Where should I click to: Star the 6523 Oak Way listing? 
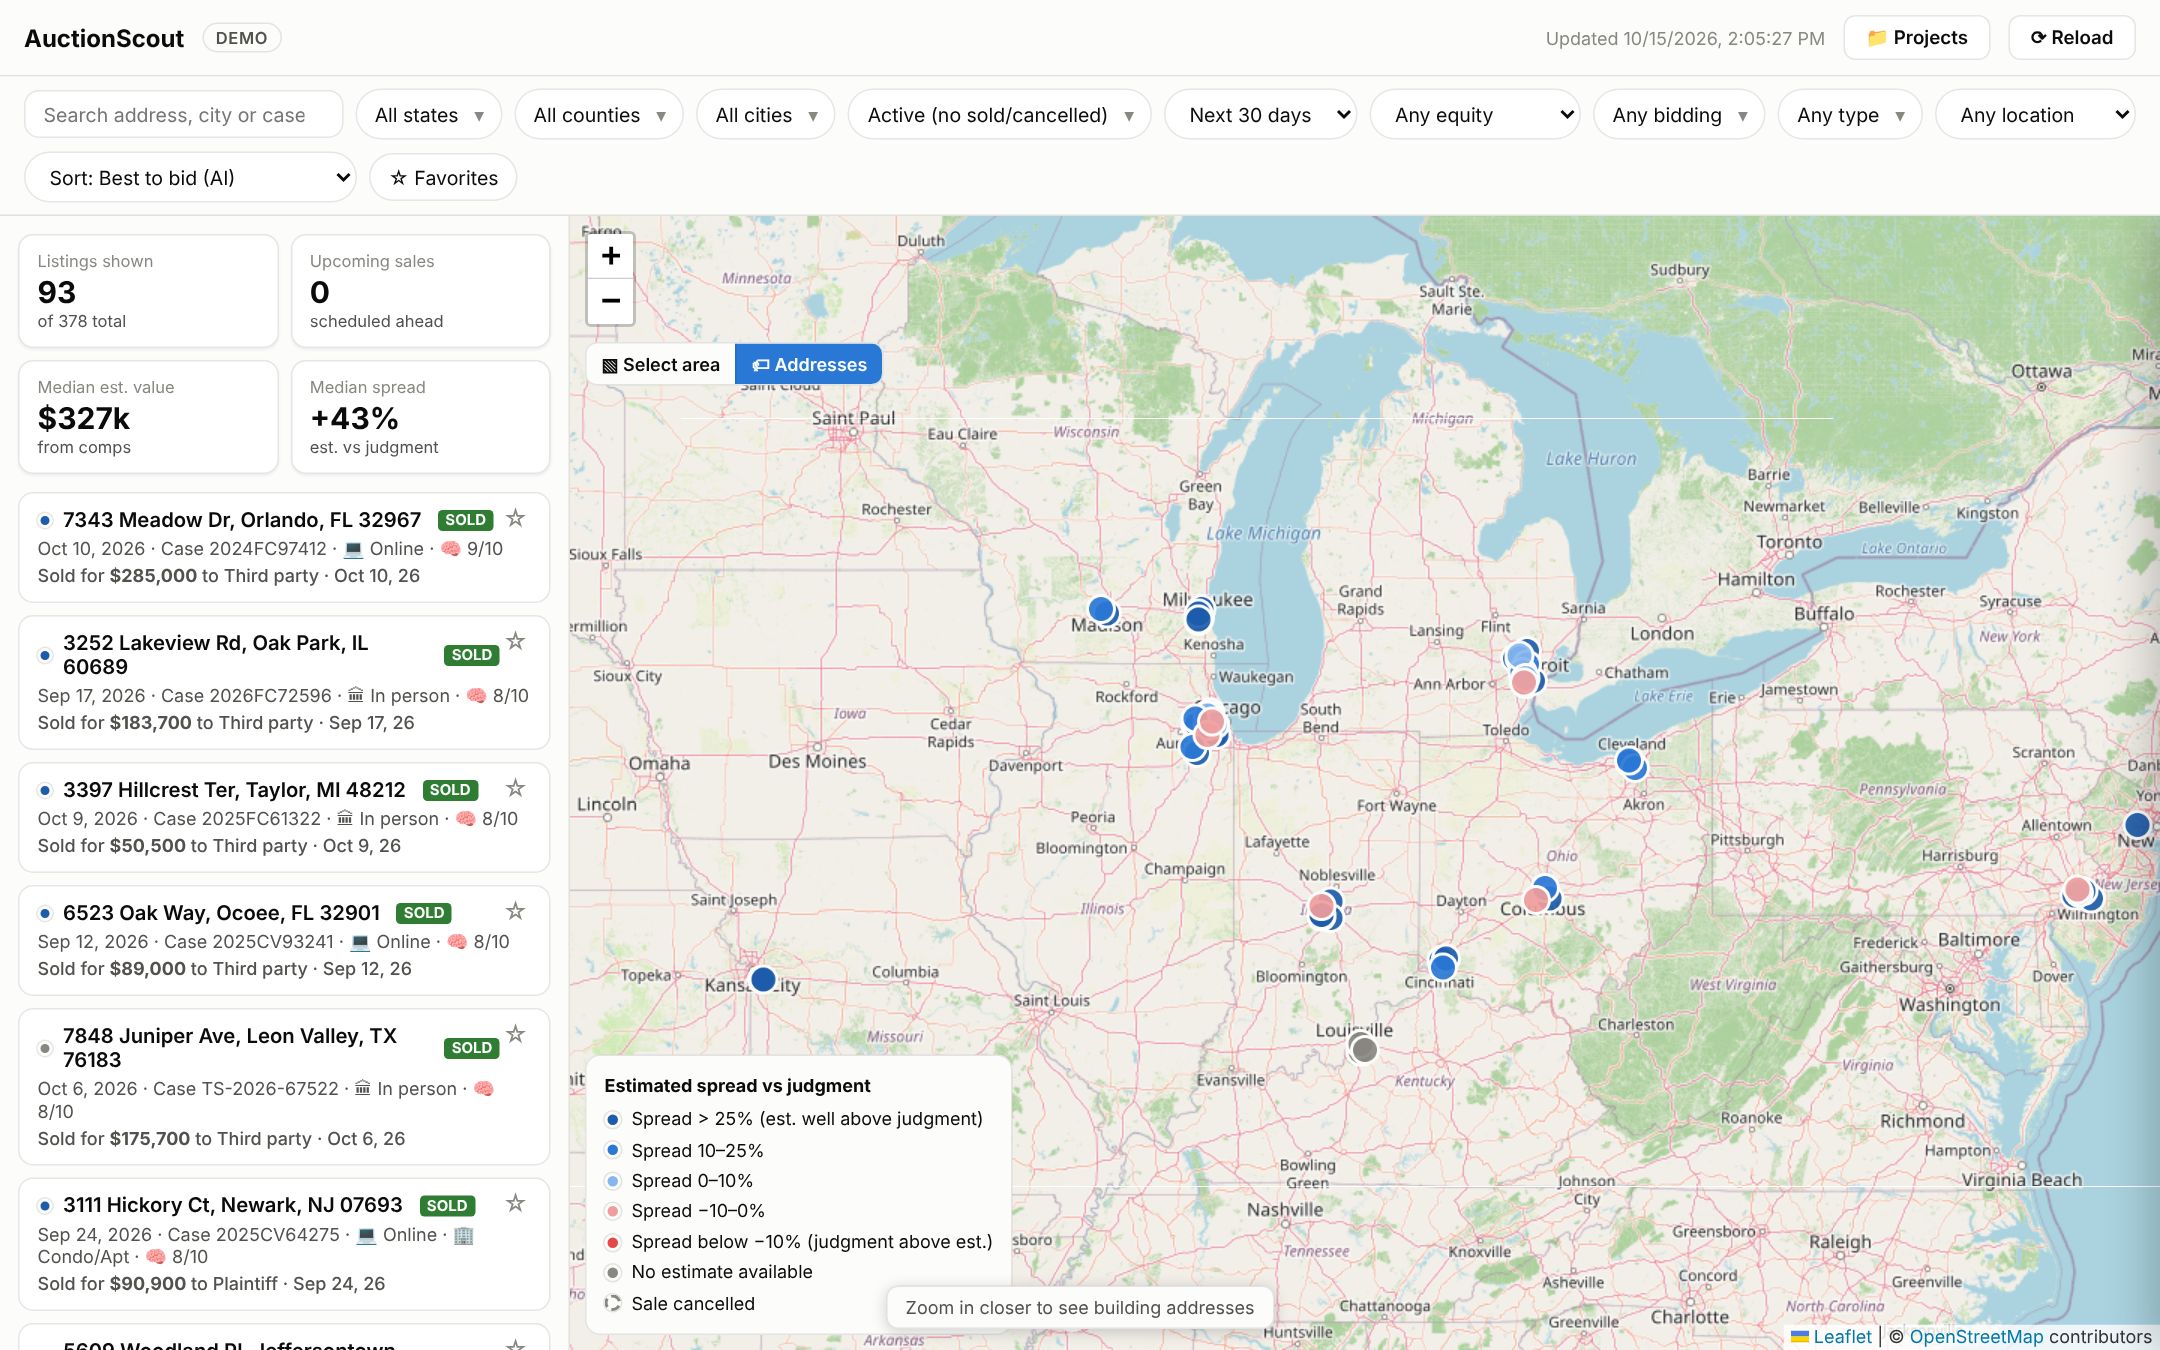click(x=515, y=911)
